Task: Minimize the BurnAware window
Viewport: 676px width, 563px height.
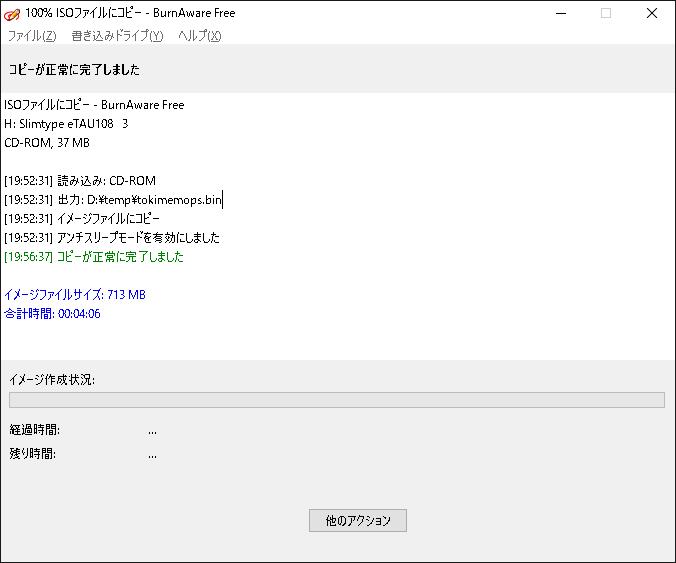Action: [561, 13]
